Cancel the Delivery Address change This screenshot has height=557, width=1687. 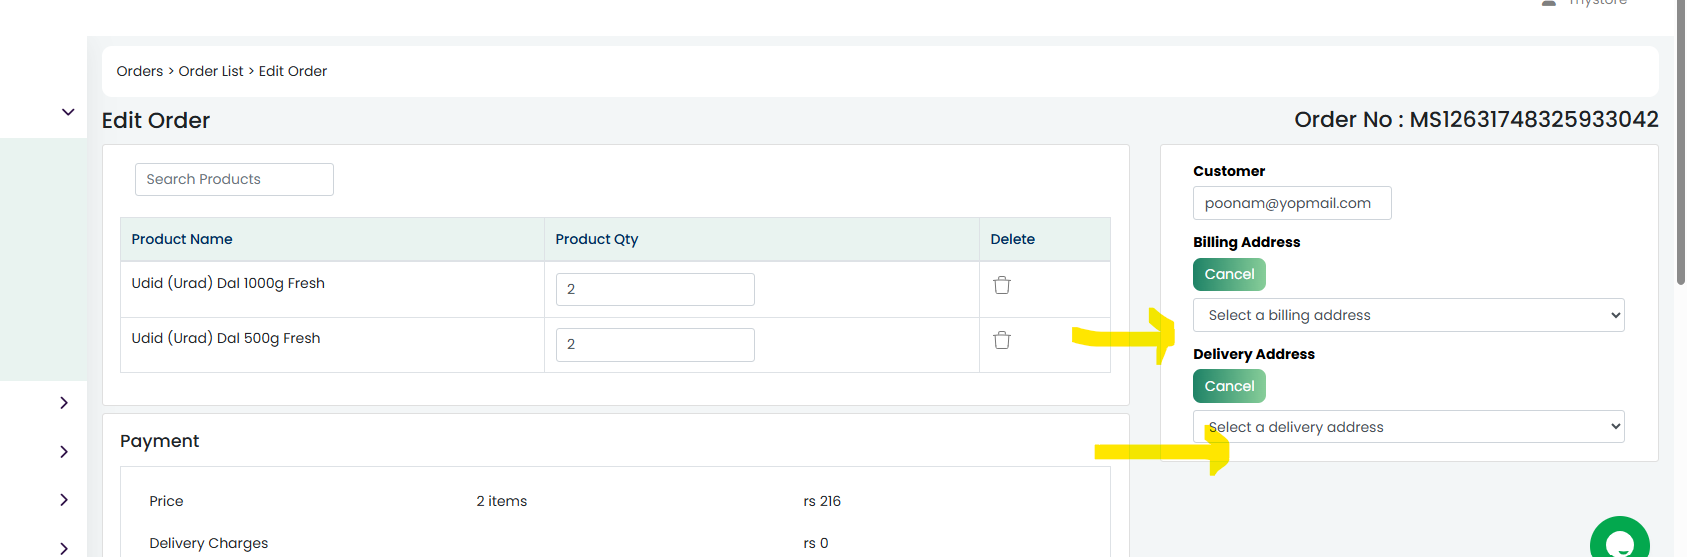pyautogui.click(x=1229, y=386)
